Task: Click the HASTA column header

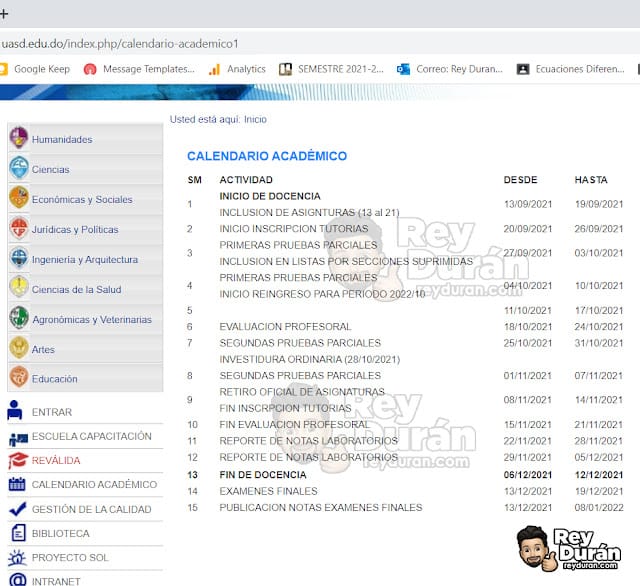Action: (591, 180)
